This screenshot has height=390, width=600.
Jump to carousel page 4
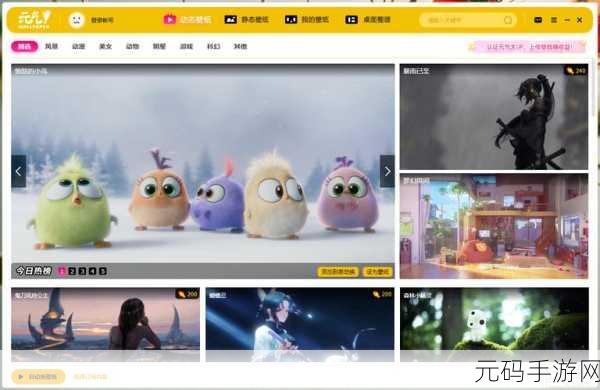coord(93,271)
